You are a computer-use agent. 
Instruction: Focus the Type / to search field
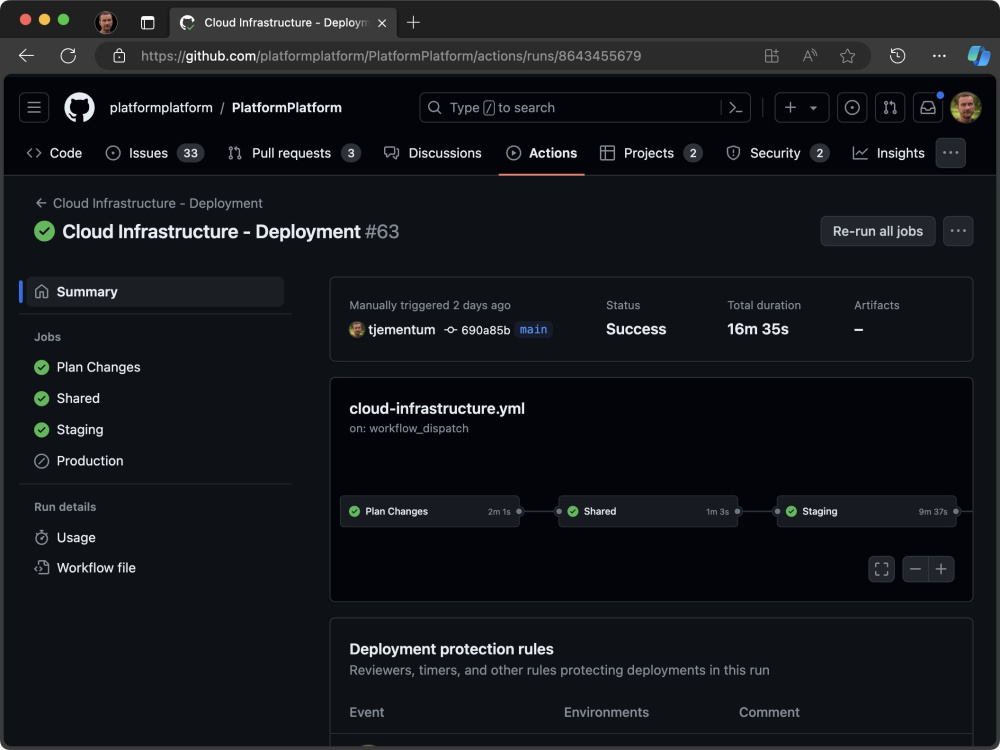585,107
